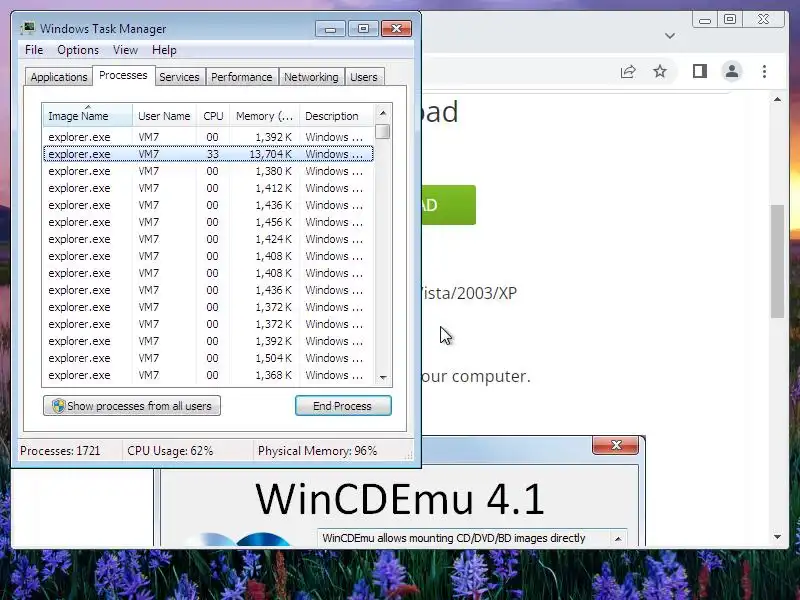The width and height of the screenshot is (800, 600).
Task: Sort by Memory column header
Action: 264,116
